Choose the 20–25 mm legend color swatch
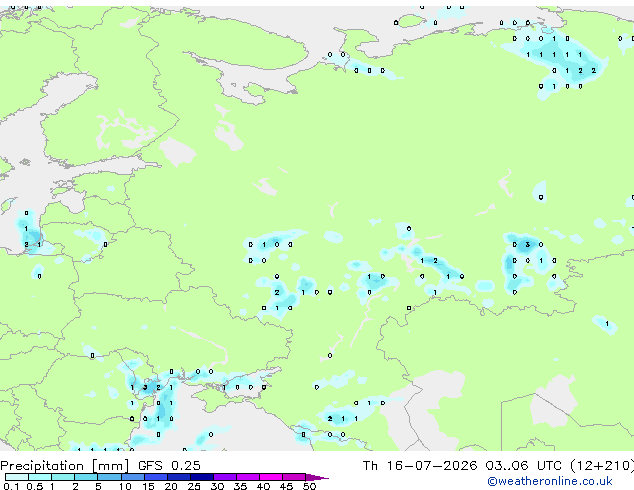 click(x=178, y=477)
